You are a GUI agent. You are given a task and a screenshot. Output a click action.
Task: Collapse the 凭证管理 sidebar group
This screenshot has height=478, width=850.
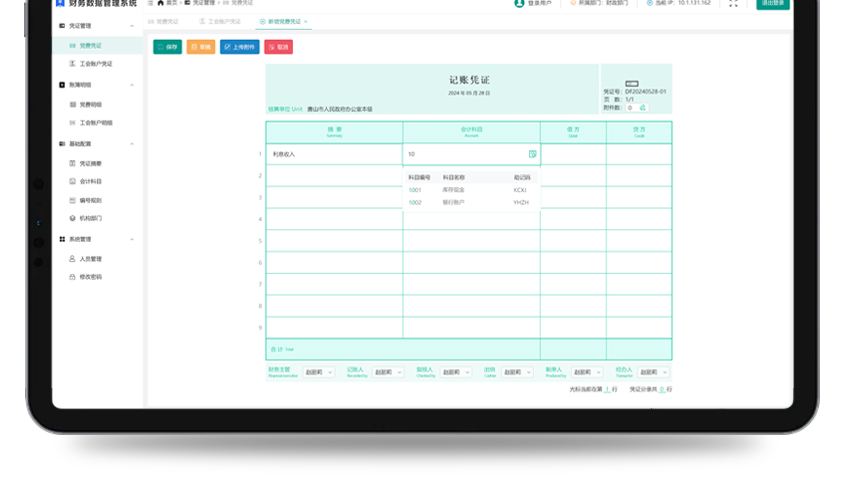coord(132,26)
